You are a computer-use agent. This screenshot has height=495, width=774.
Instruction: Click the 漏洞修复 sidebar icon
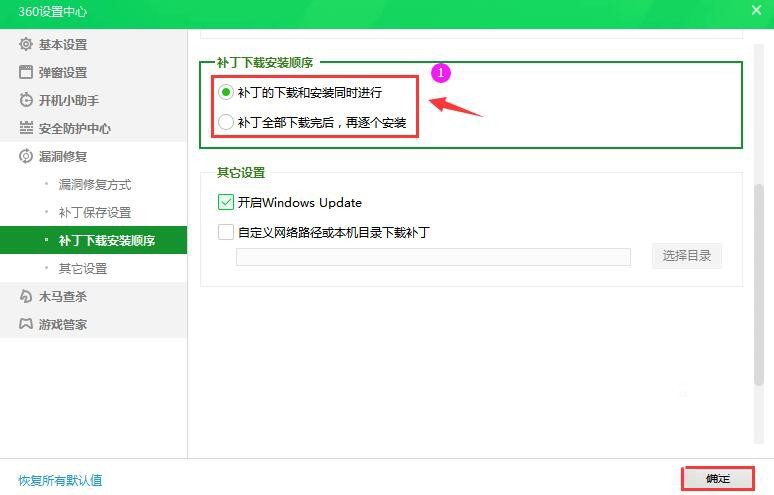[x=26, y=156]
